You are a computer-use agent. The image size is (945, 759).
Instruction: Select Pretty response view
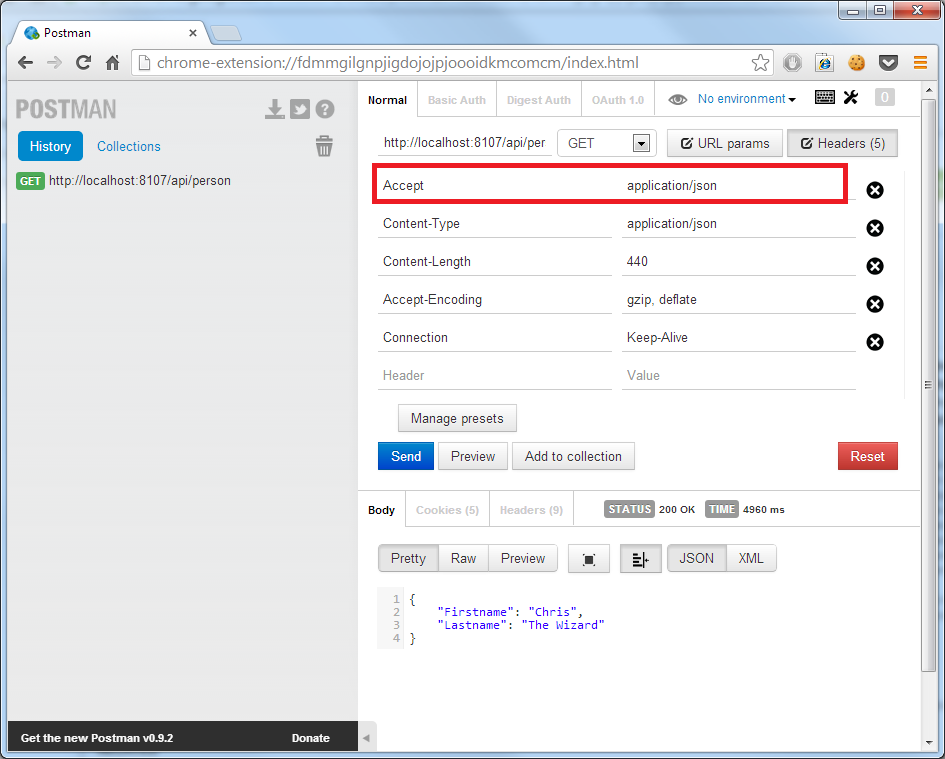tap(408, 558)
